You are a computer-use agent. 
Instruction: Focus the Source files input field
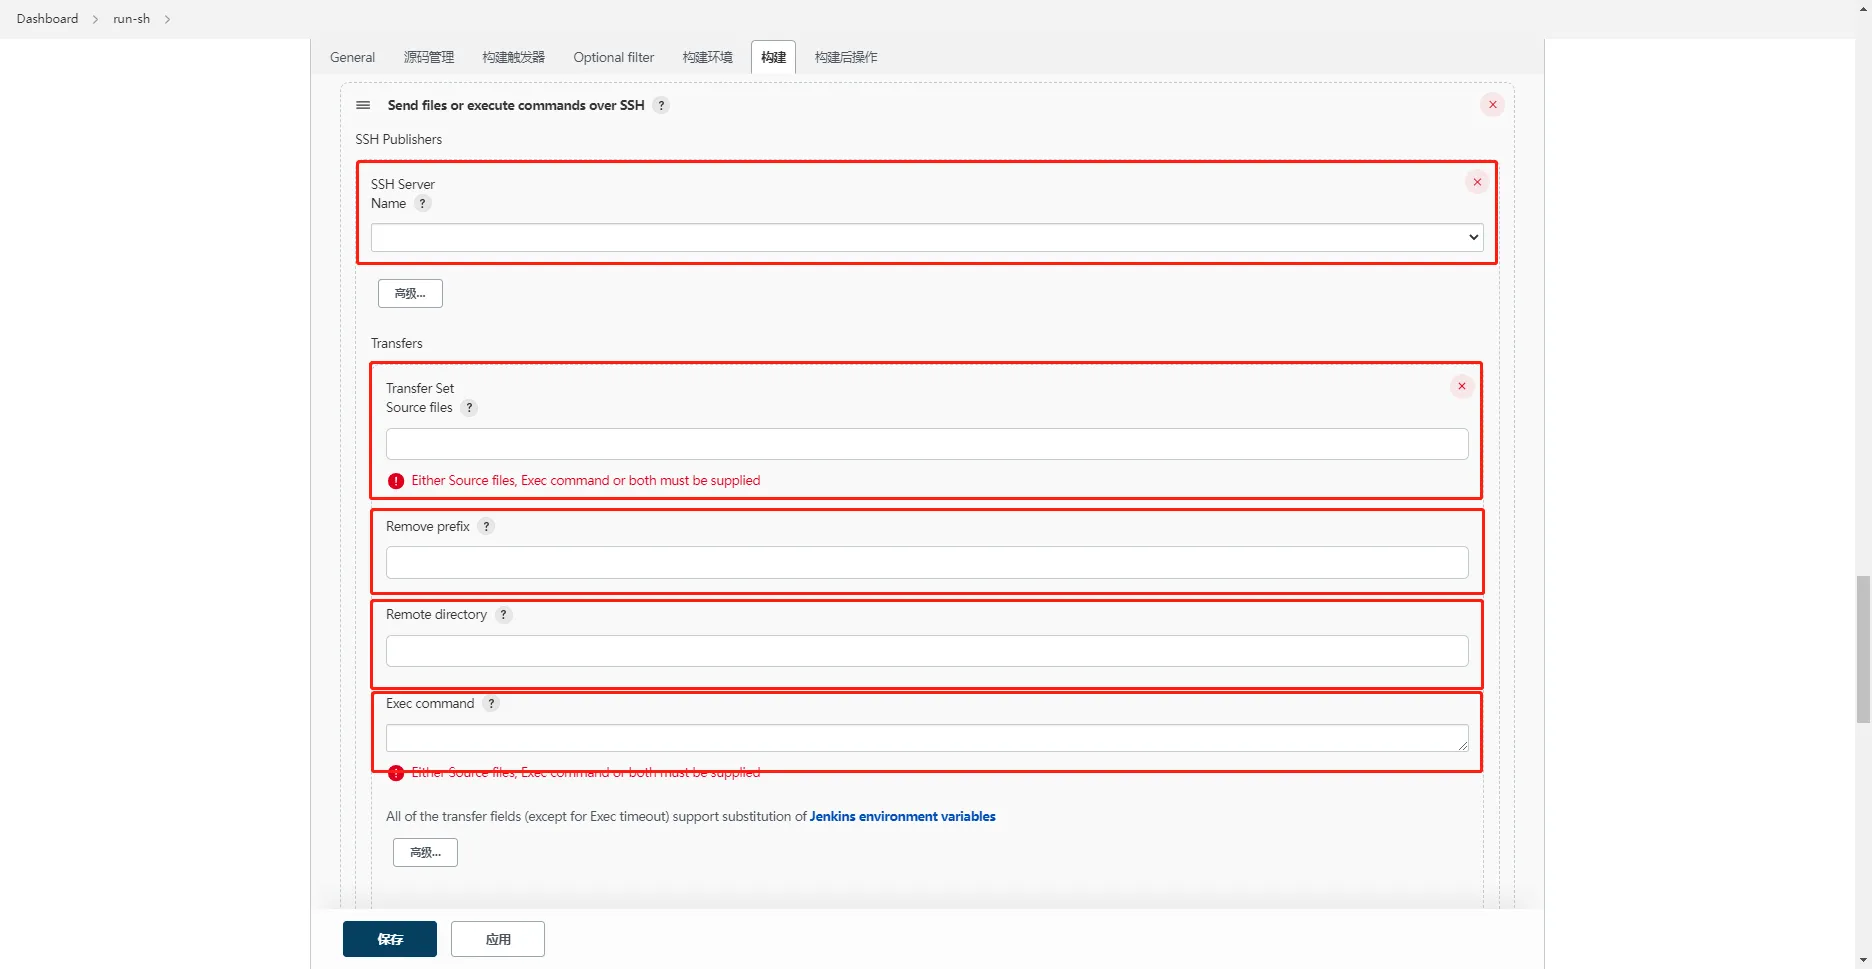[x=926, y=444]
